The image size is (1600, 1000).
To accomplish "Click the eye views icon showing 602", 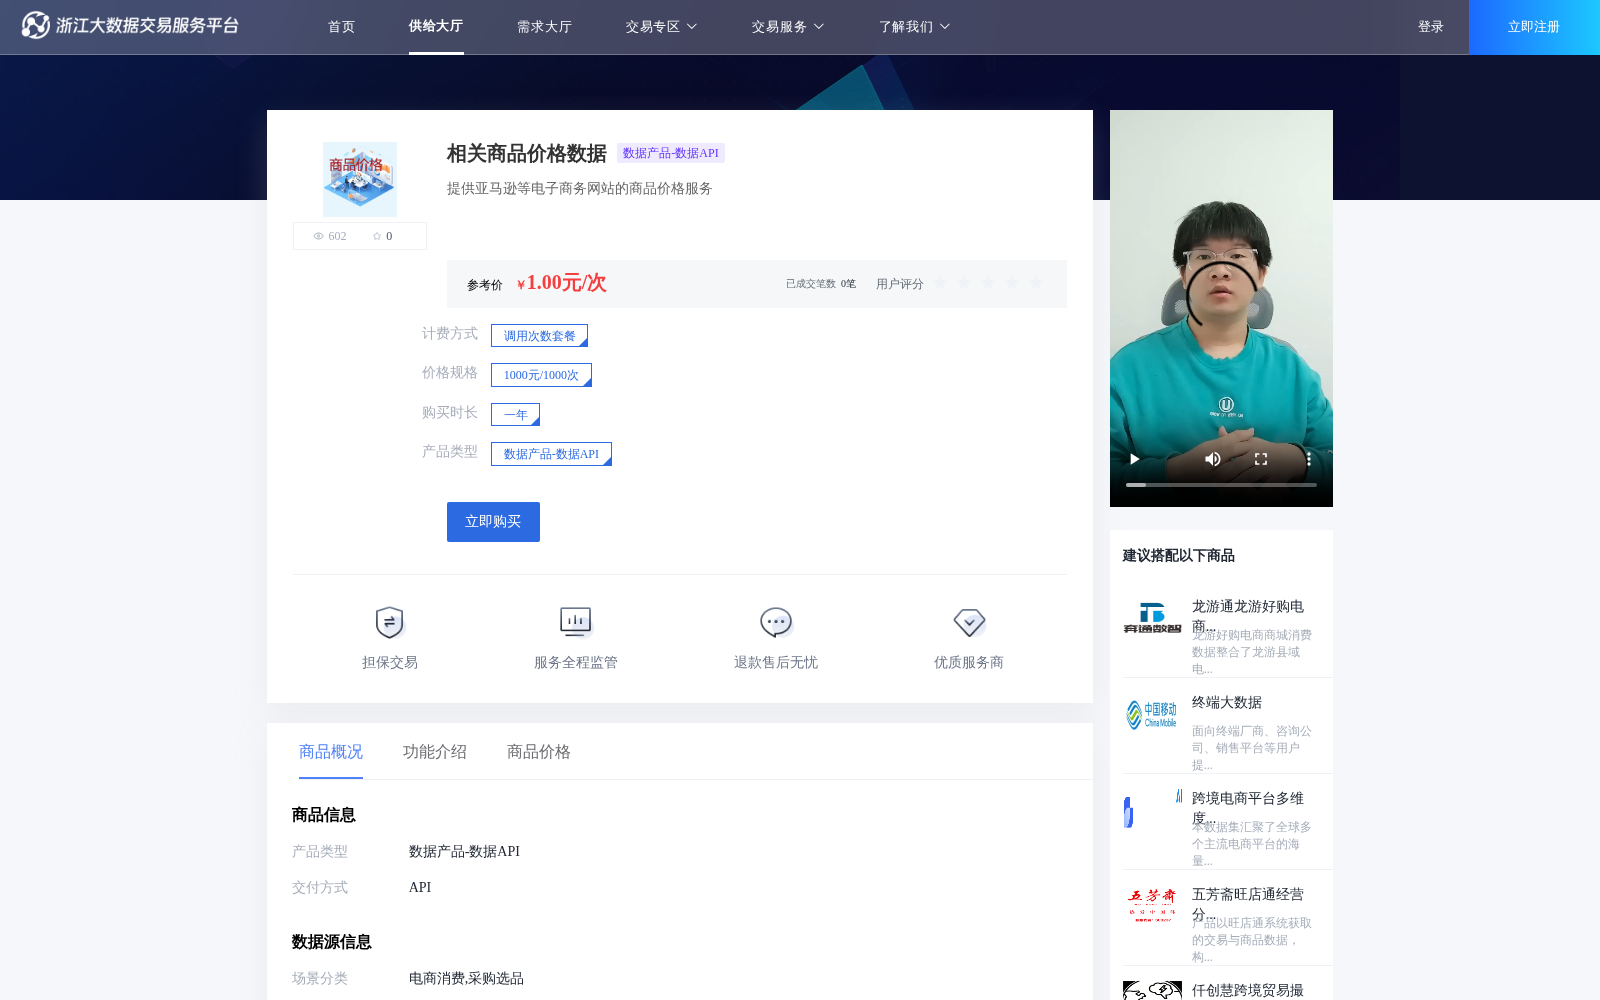I will pyautogui.click(x=319, y=236).
